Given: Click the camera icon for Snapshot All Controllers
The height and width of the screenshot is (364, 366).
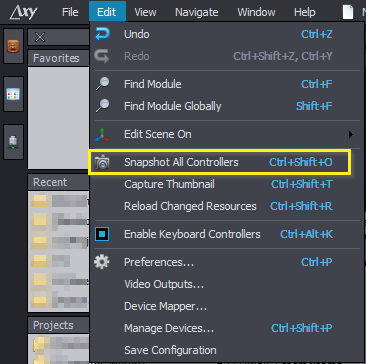Looking at the screenshot, I should (x=102, y=162).
